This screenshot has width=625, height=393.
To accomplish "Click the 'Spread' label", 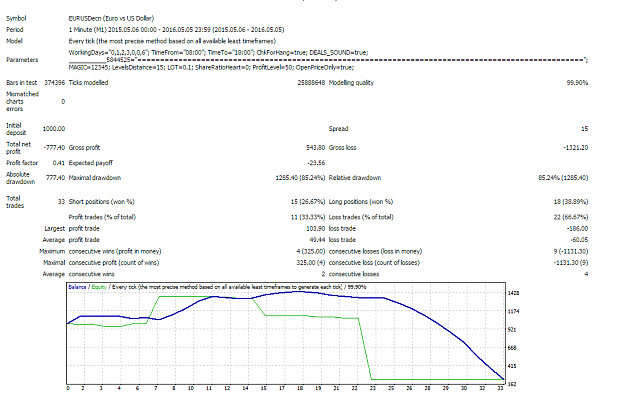I will pyautogui.click(x=338, y=129).
